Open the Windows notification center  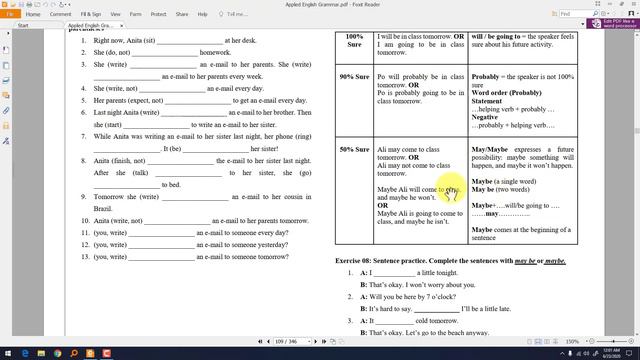(x=629, y=353)
